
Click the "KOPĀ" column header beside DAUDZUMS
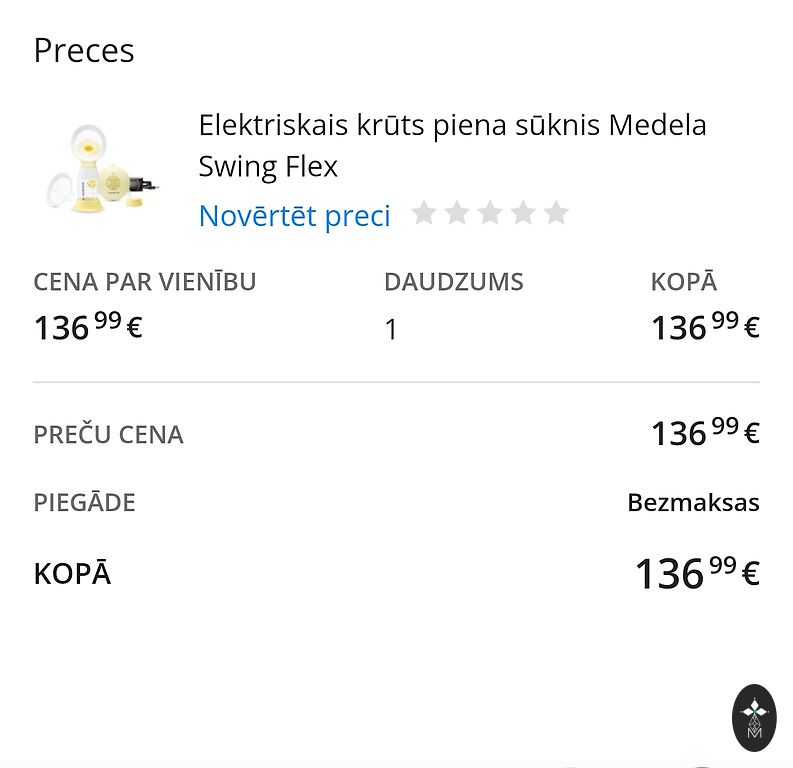(683, 282)
